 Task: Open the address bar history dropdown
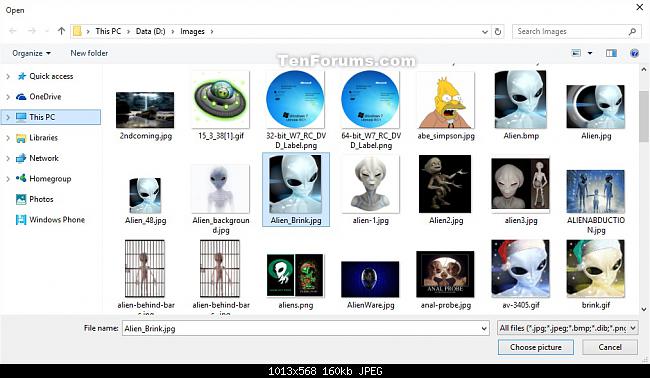tap(485, 32)
